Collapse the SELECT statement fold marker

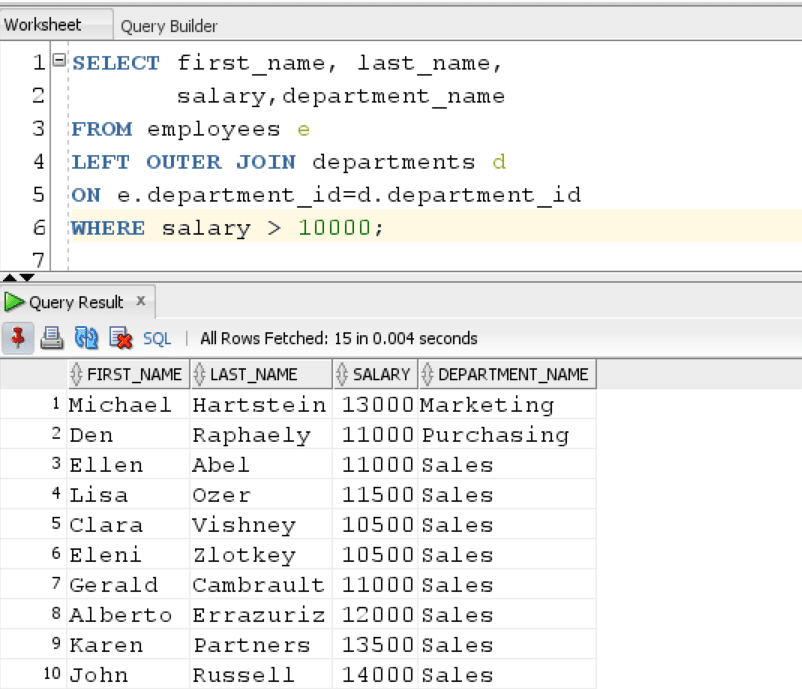tap(57, 61)
